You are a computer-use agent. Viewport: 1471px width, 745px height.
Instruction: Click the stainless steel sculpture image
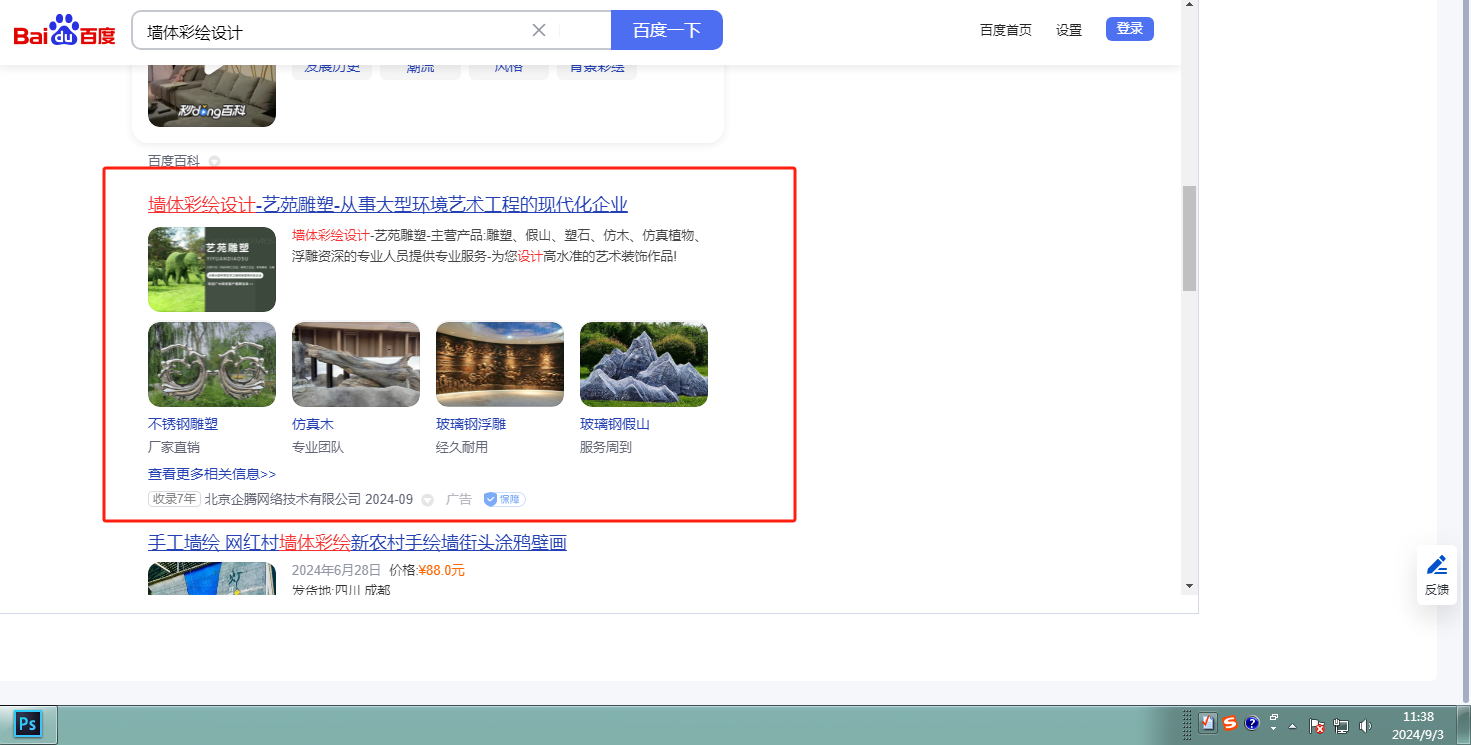point(212,364)
